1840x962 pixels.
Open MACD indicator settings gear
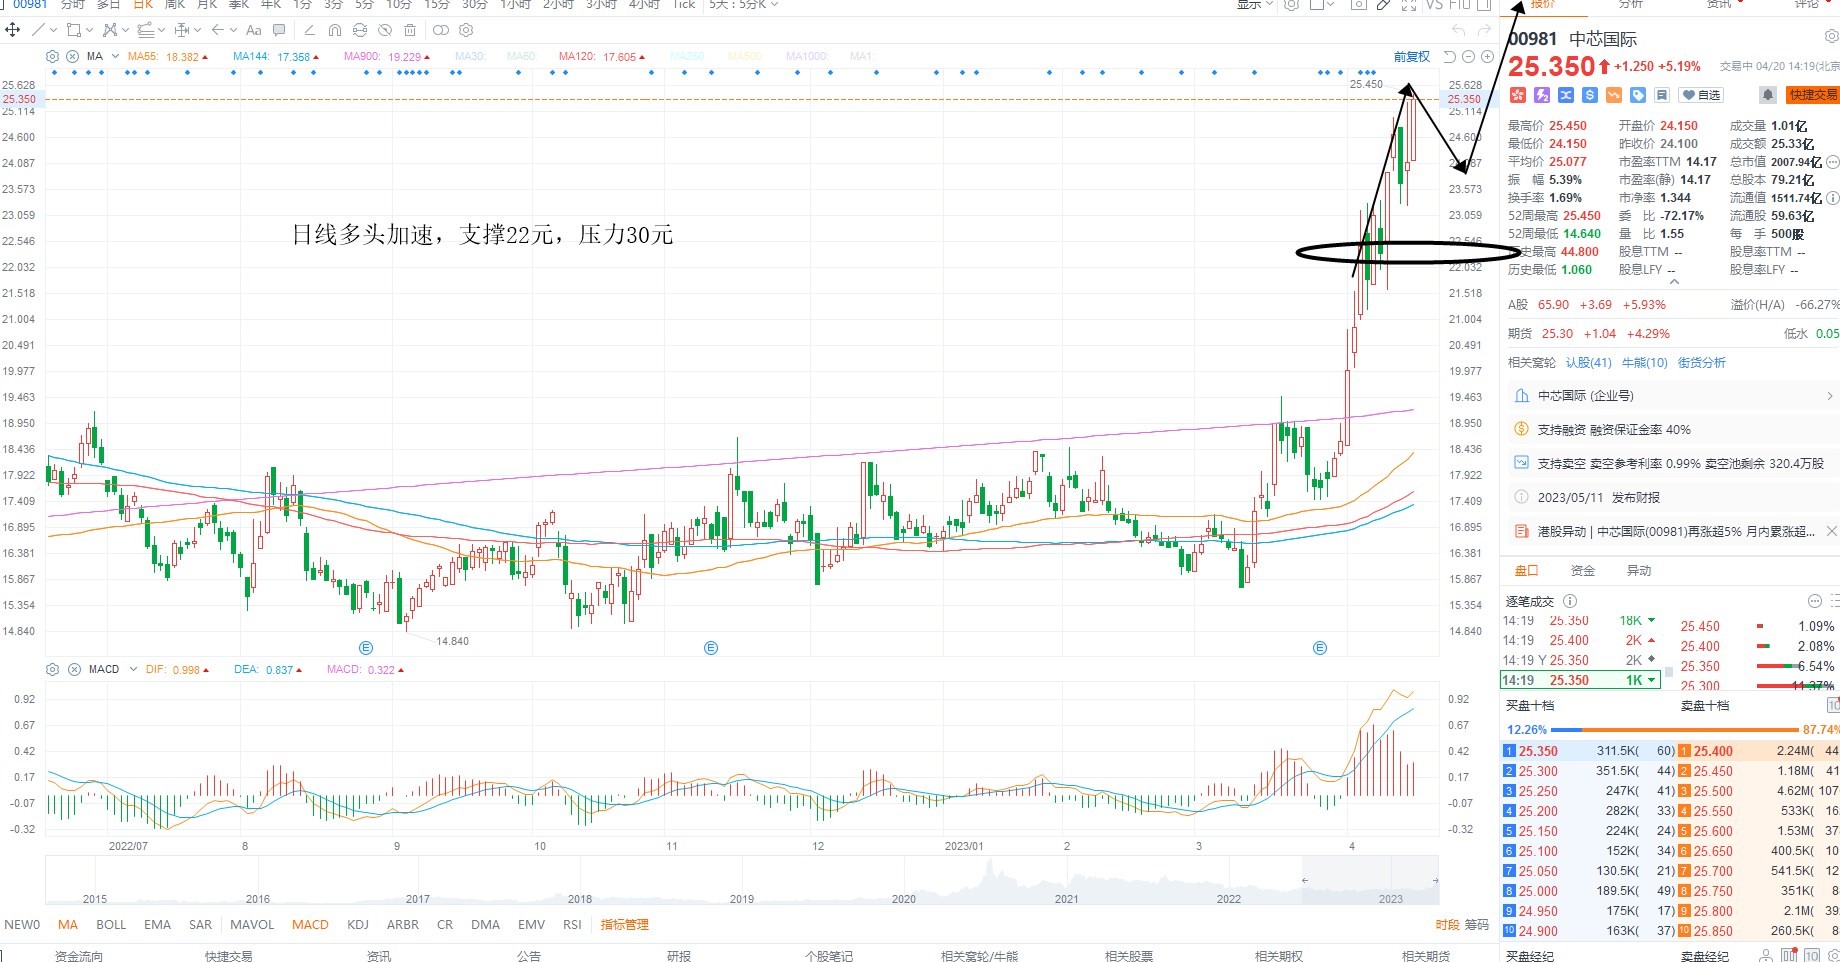pos(52,669)
